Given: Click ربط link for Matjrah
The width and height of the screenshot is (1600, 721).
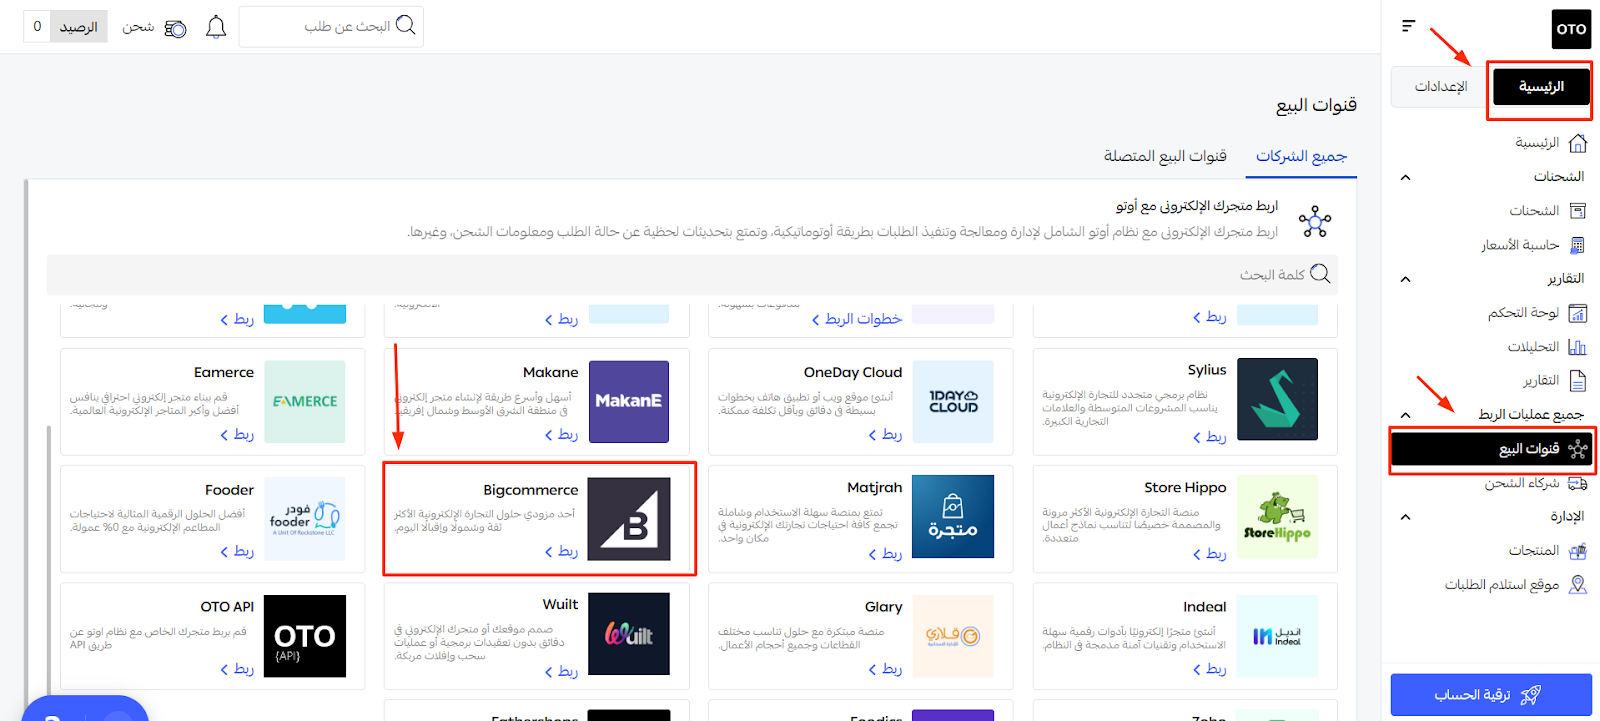Looking at the screenshot, I should click(x=886, y=553).
